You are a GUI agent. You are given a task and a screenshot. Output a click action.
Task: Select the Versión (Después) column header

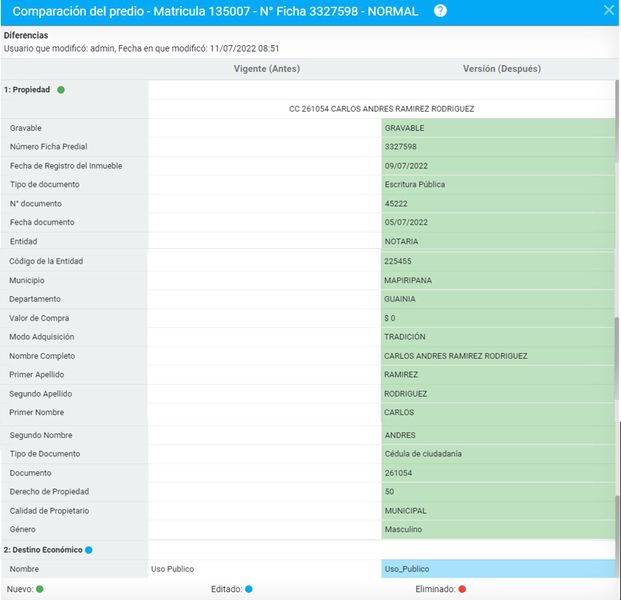[502, 69]
